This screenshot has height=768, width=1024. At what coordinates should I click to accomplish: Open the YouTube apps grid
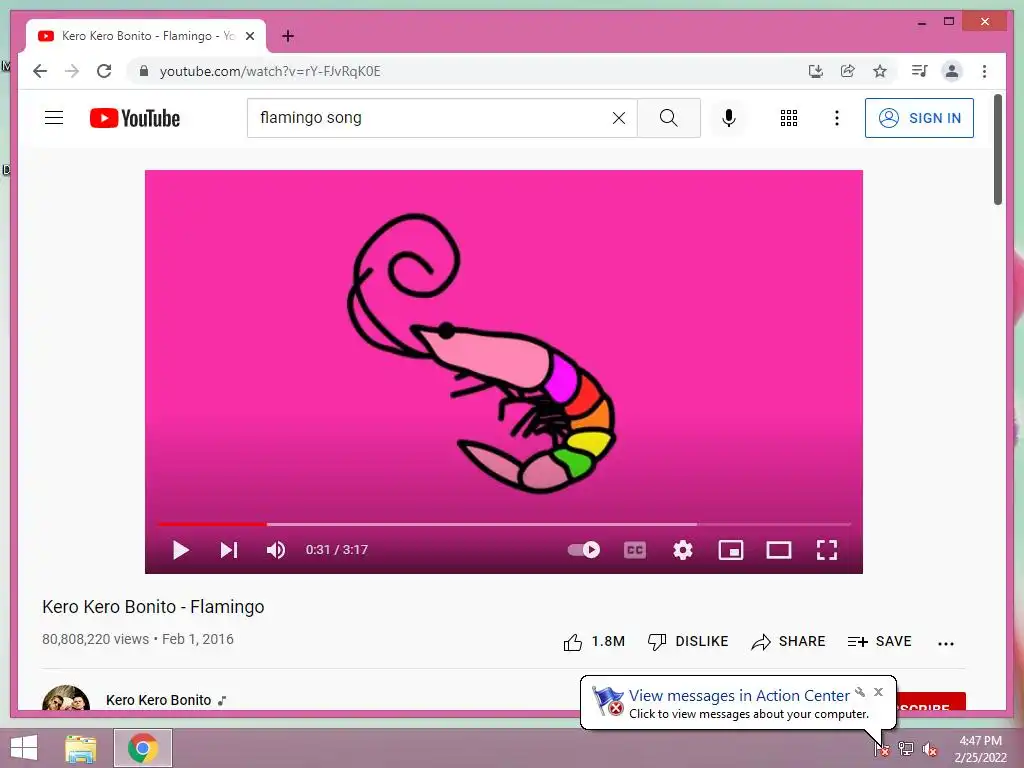click(789, 118)
